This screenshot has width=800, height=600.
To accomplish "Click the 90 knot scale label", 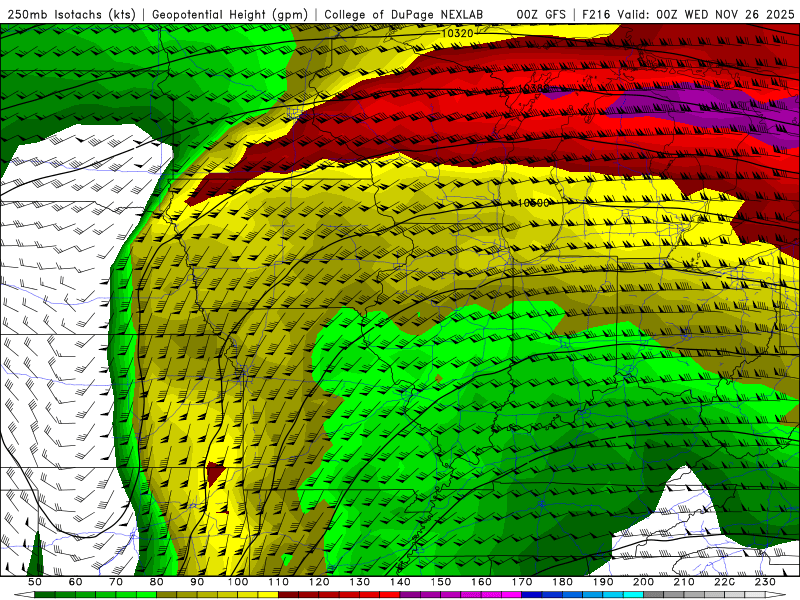I will point(197,582).
